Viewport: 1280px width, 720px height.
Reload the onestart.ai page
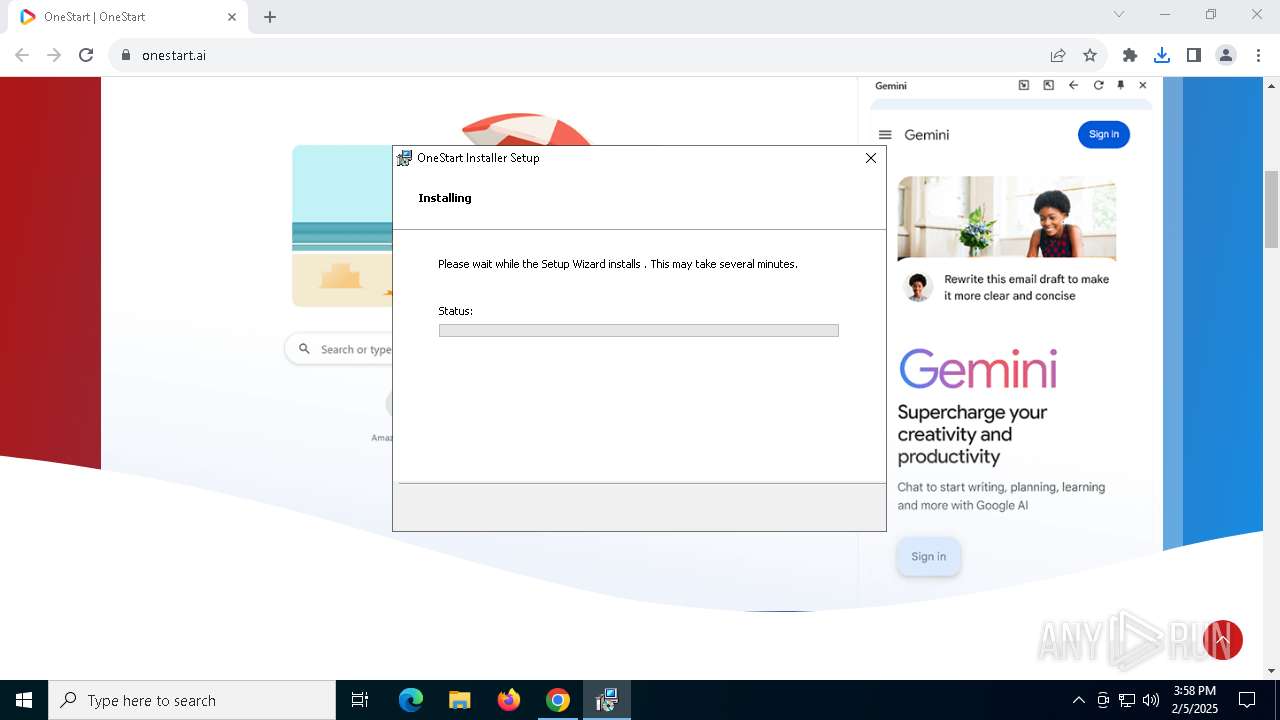tap(86, 55)
